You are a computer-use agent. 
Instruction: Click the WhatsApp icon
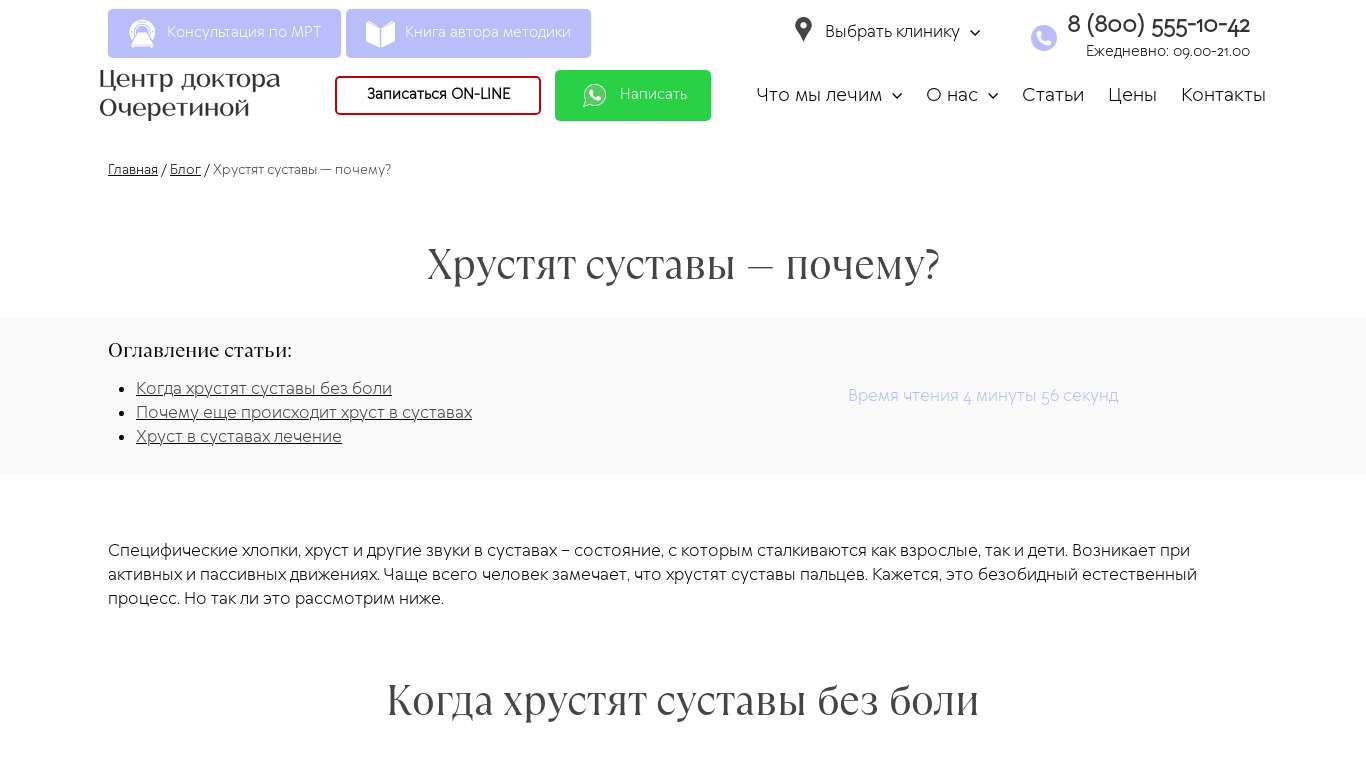tap(595, 95)
